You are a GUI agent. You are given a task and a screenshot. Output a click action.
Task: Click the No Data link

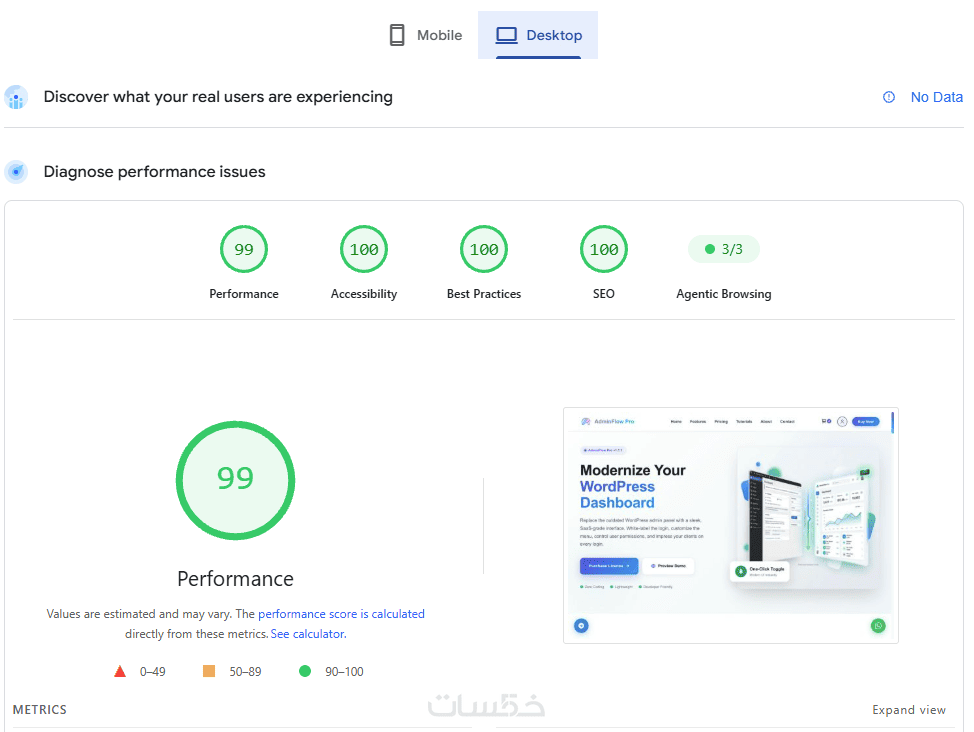point(937,97)
